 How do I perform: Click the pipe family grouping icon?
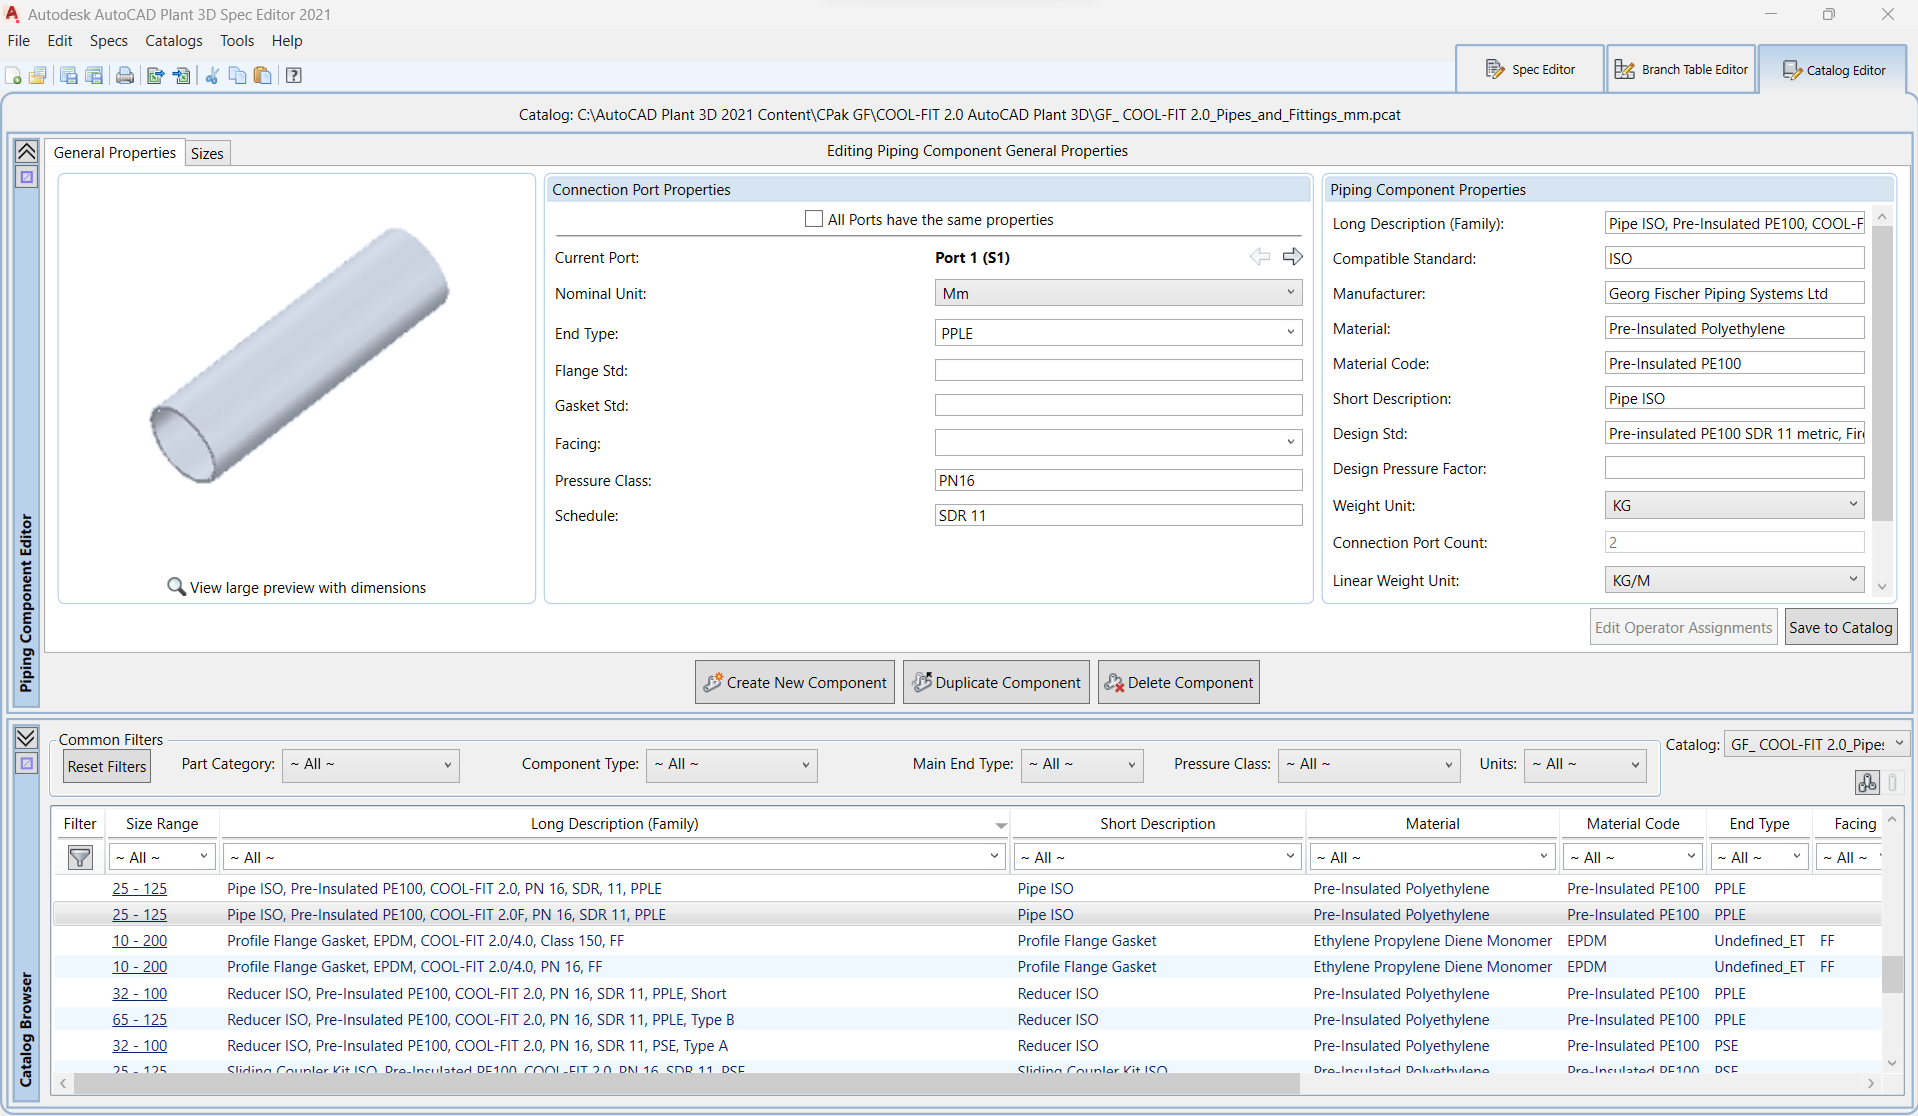1866,783
